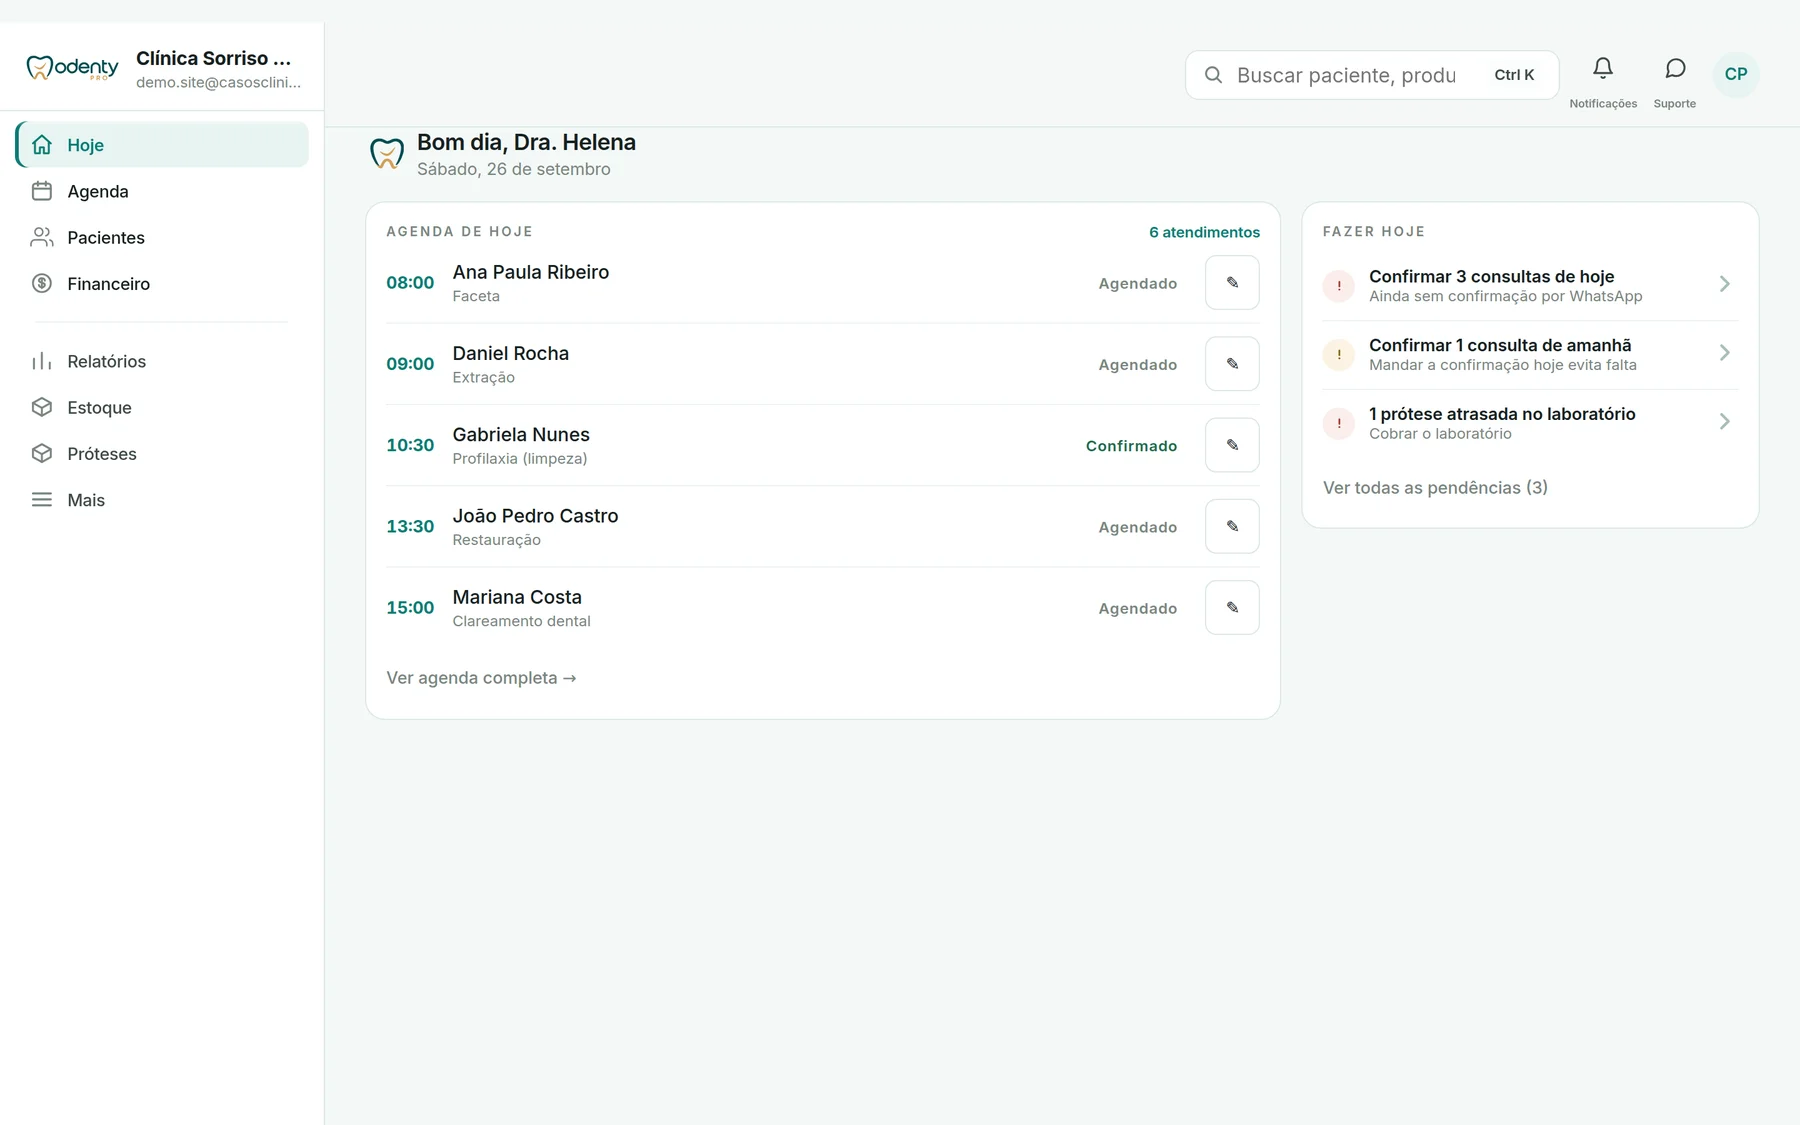Click the 10:30 time entry

click(410, 445)
